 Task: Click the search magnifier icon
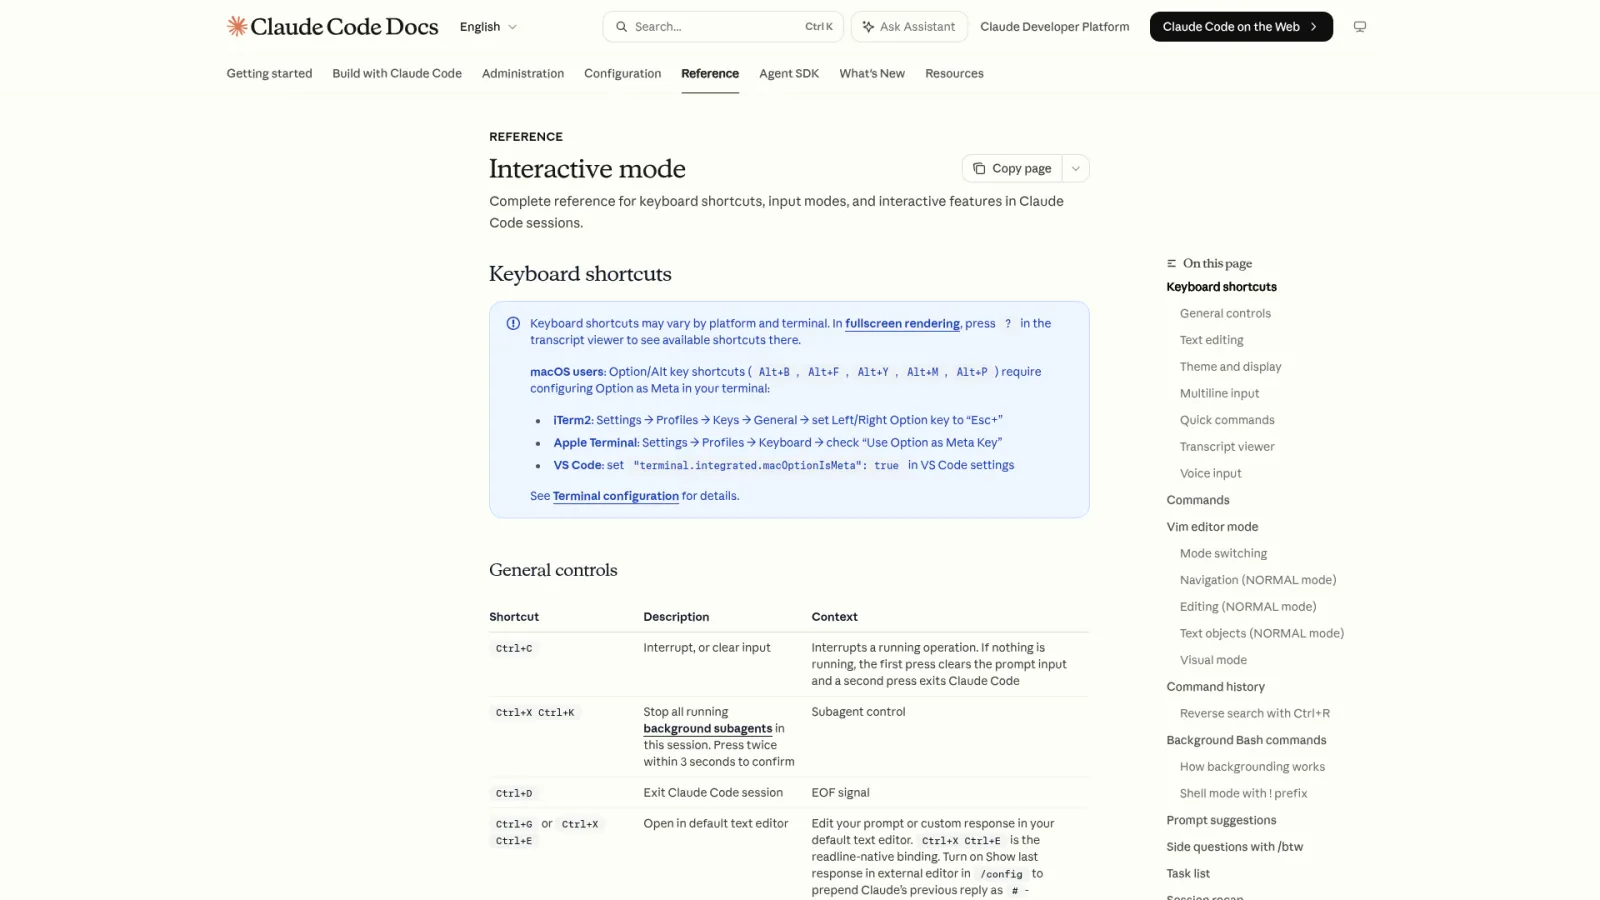[622, 27]
